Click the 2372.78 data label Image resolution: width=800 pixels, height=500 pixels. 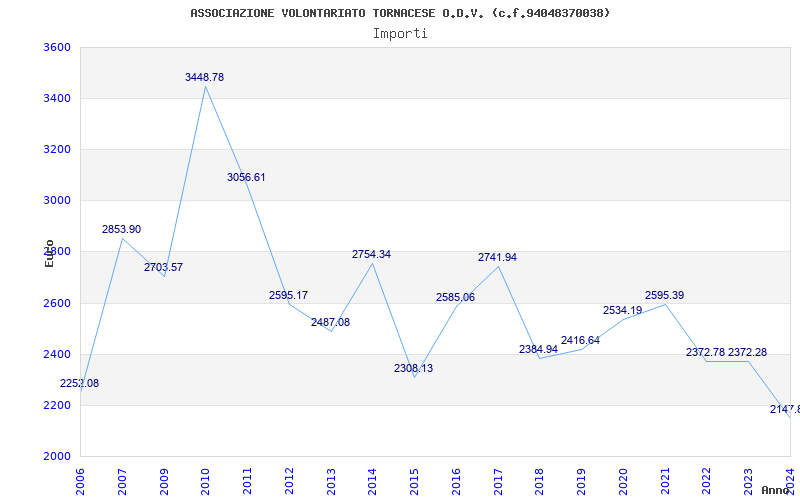(705, 353)
